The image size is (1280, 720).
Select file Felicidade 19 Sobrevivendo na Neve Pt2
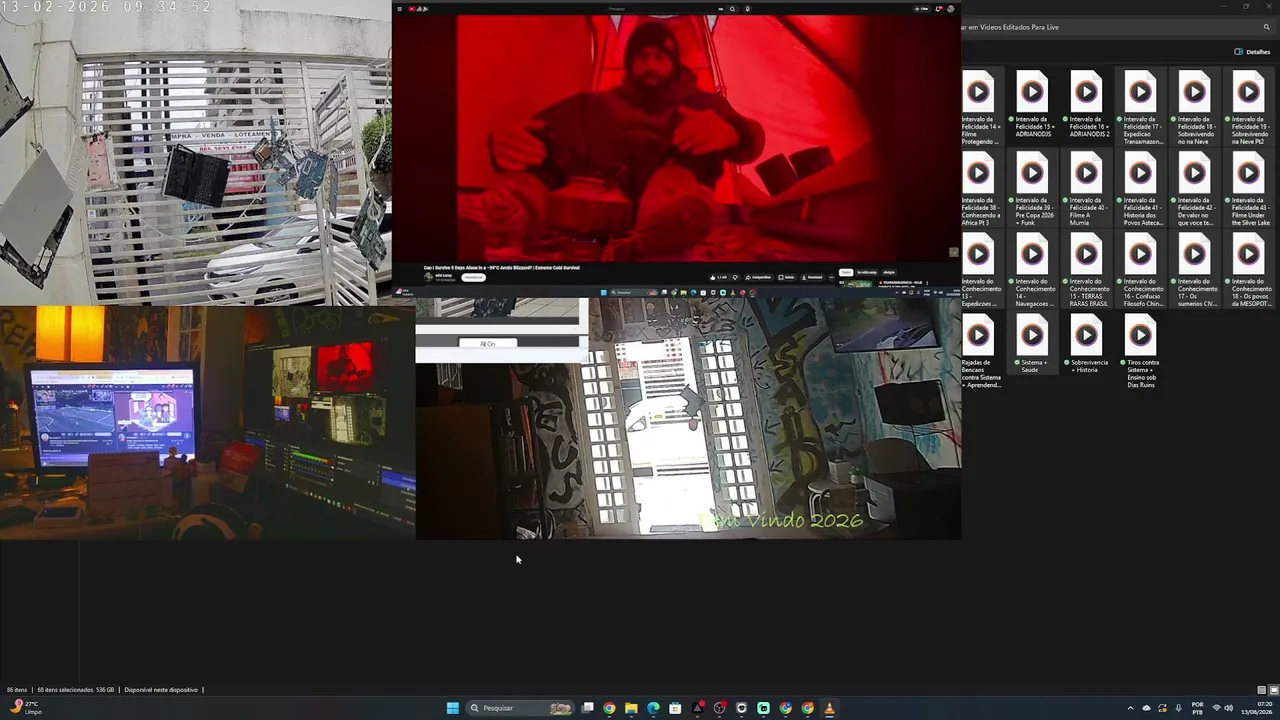[x=1248, y=107]
